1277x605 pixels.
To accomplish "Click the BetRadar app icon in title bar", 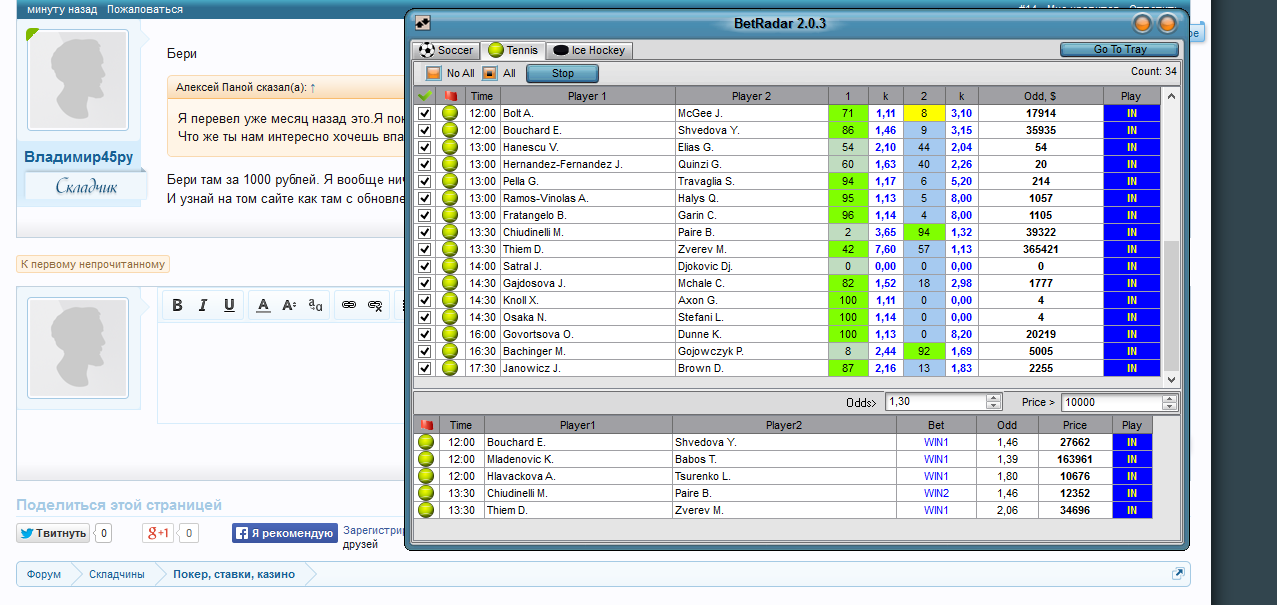I will click(x=423, y=23).
